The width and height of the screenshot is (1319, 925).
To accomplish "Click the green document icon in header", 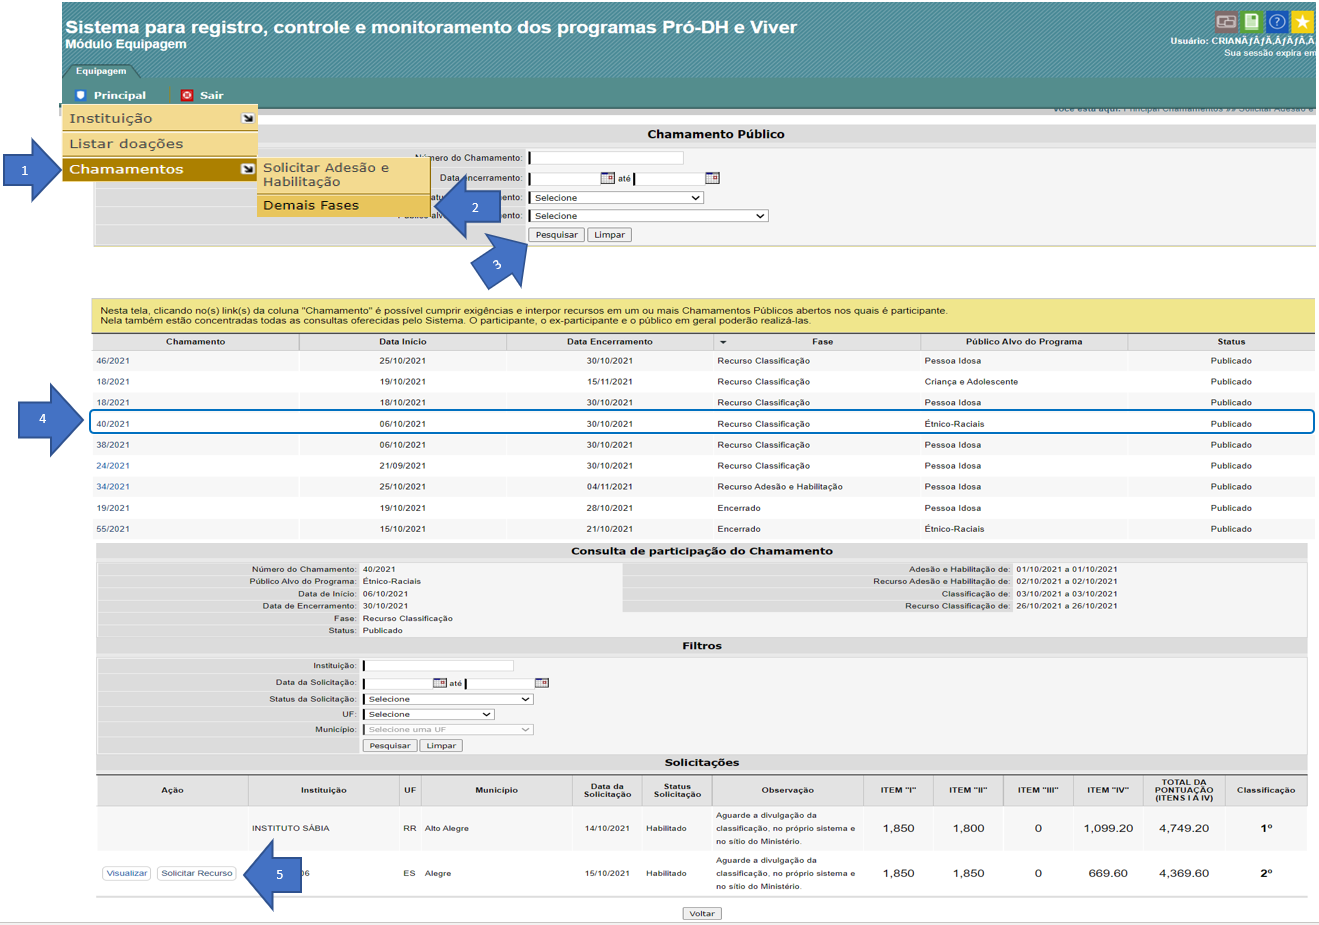I will 1251,21.
